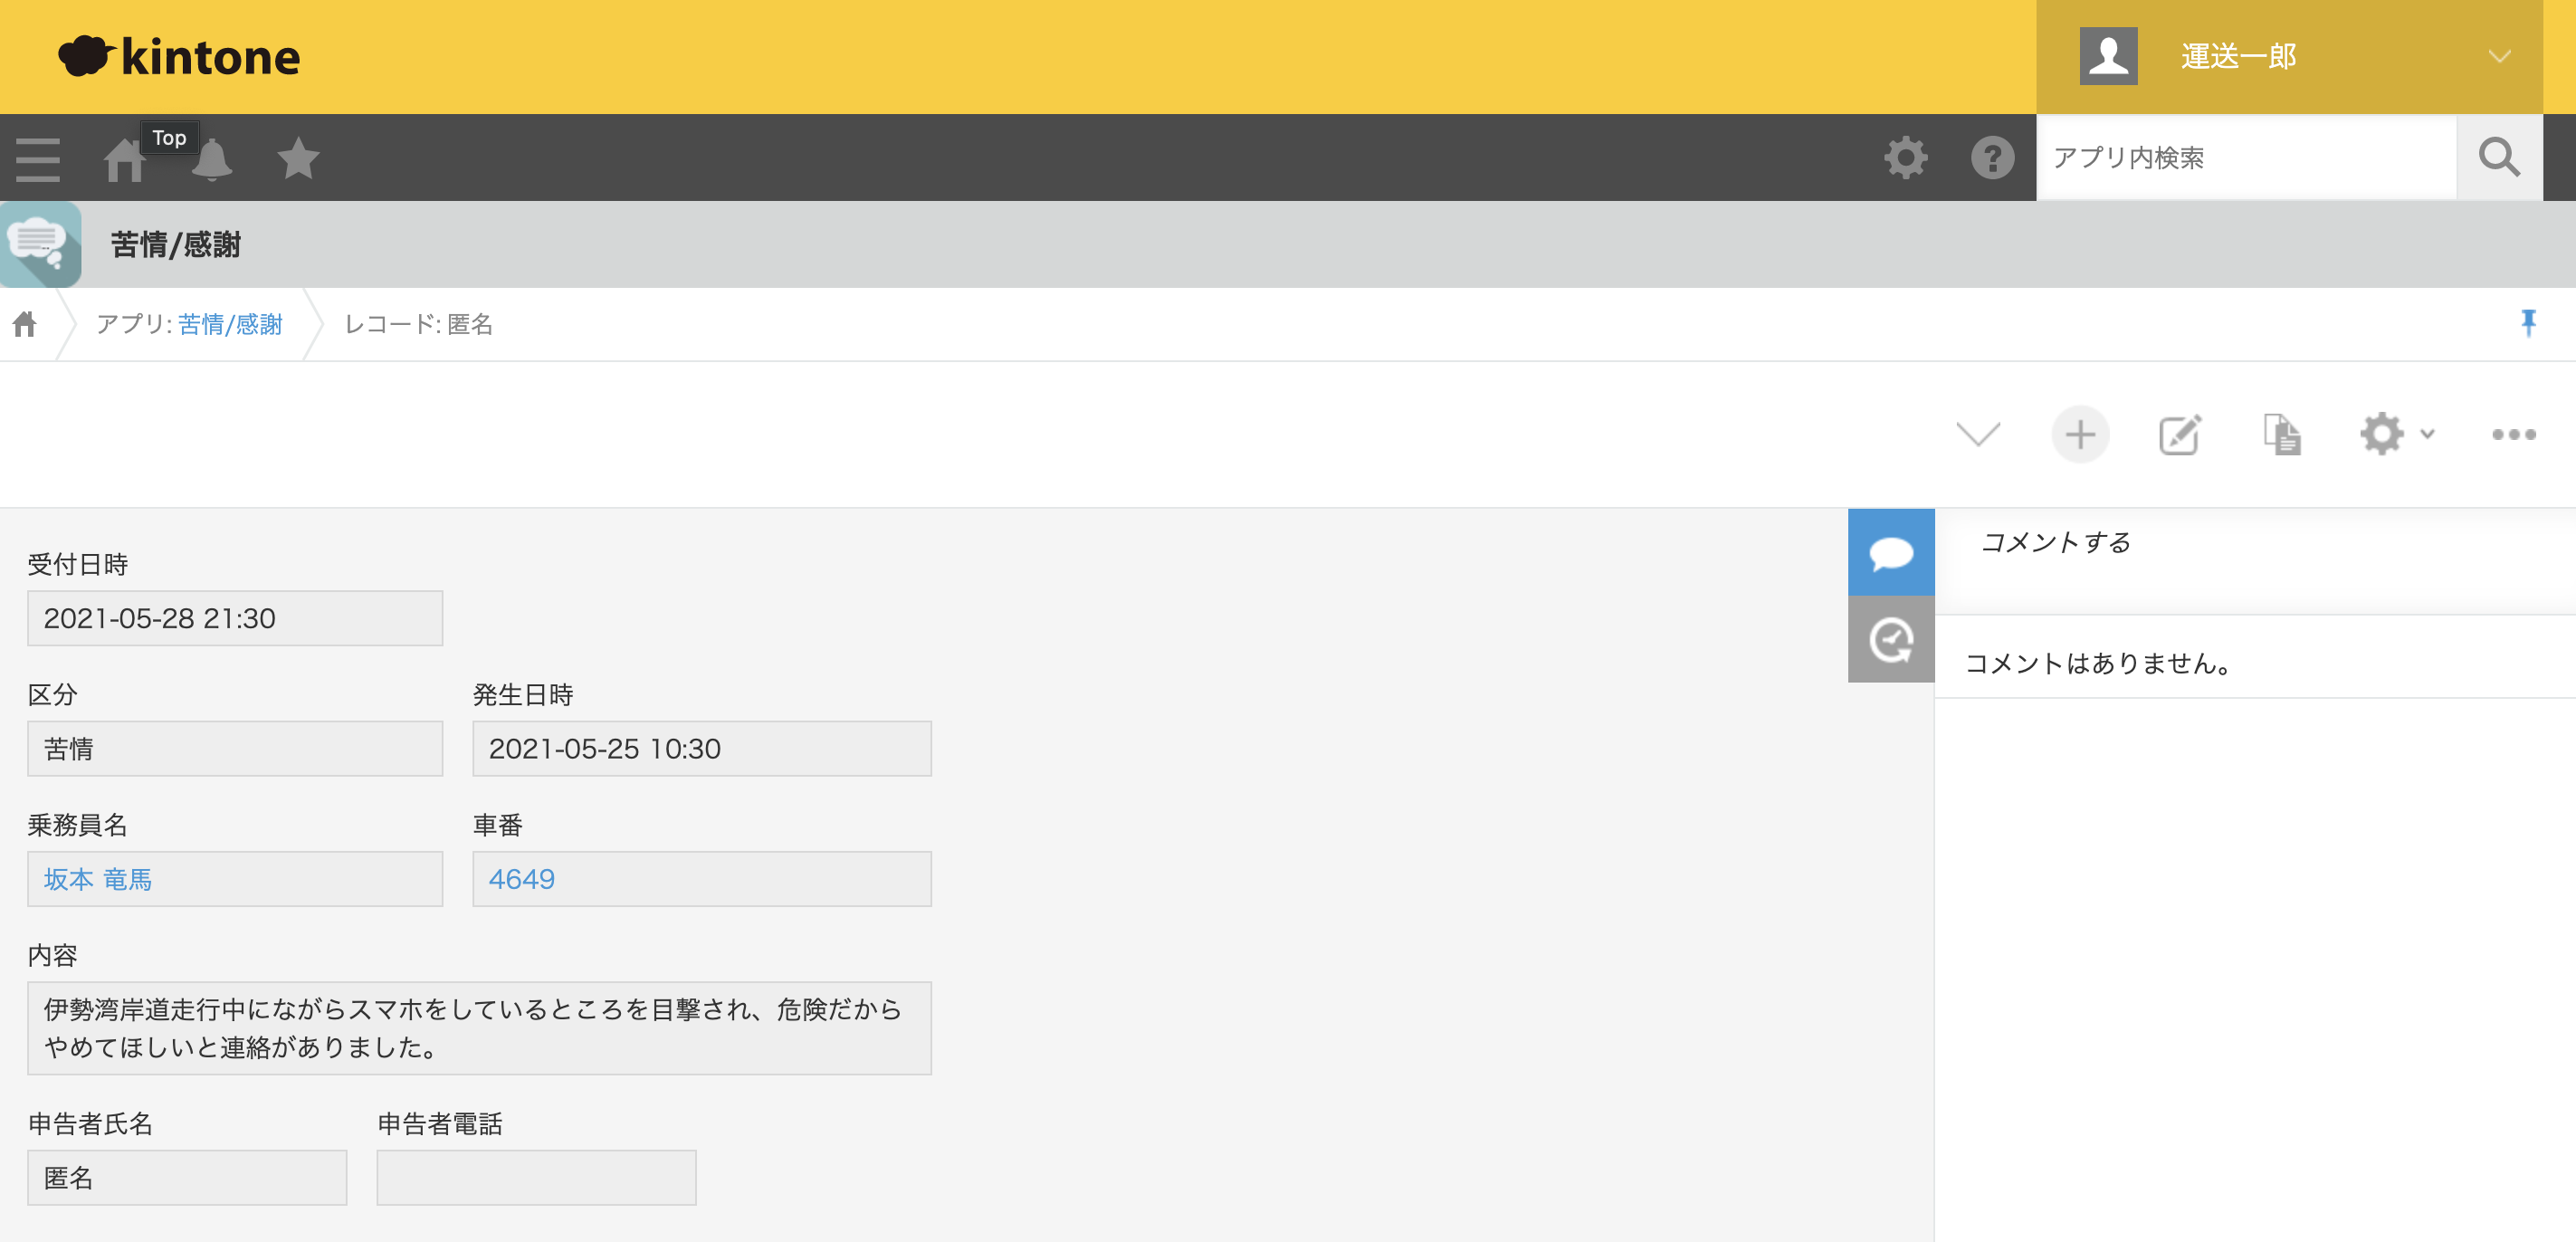The height and width of the screenshot is (1242, 2576).
Task: Go to next record with down chevron
Action: click(1977, 434)
